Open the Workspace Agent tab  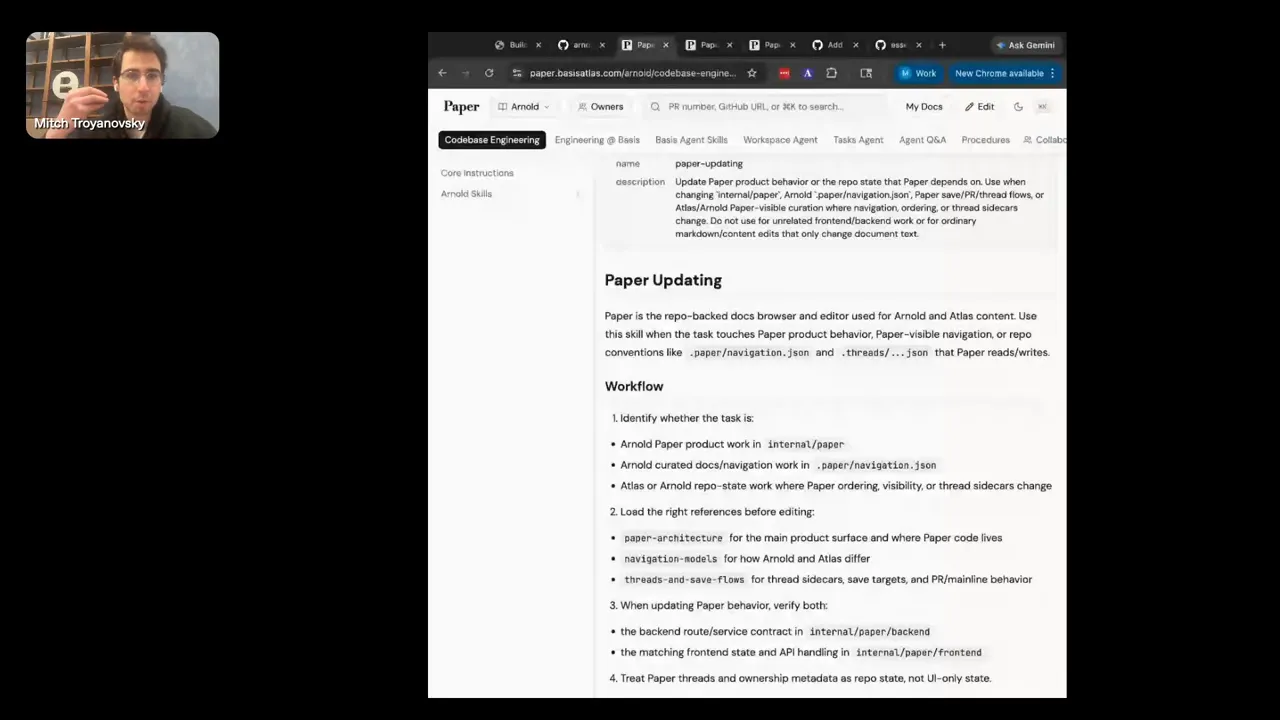tap(780, 140)
